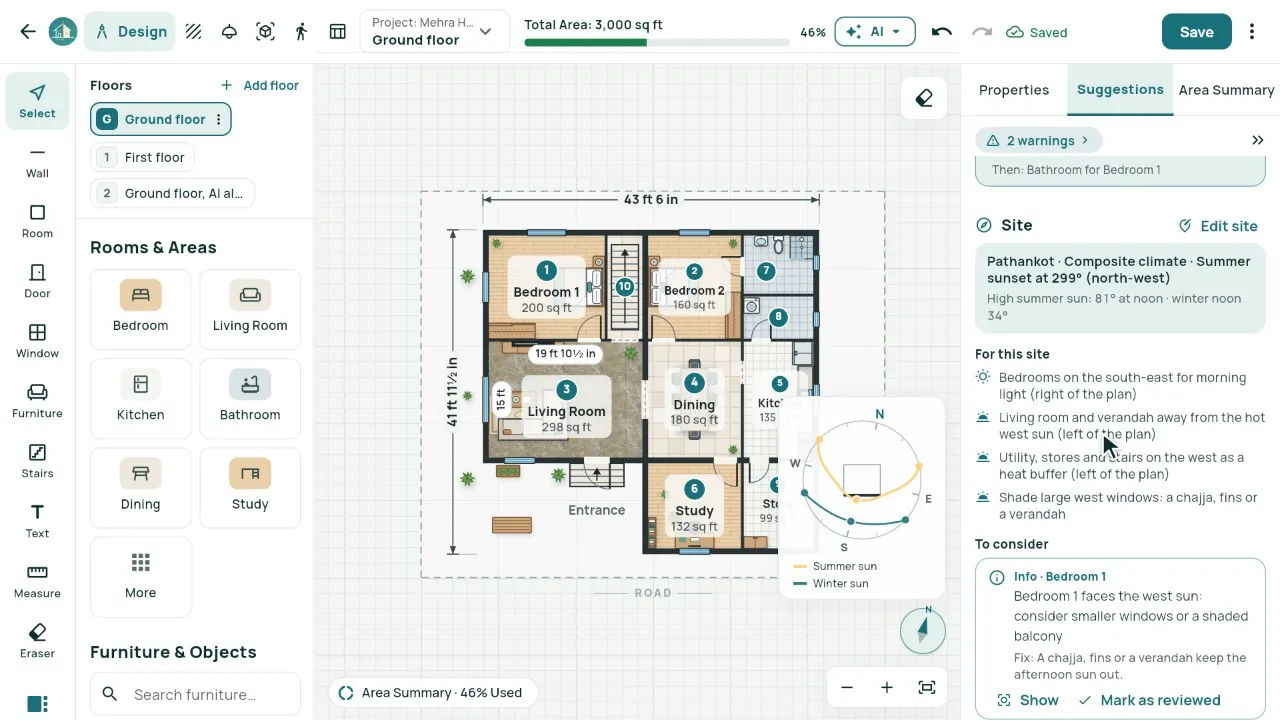Select the Window tool
Image resolution: width=1280 pixels, height=720 pixels.
(x=37, y=341)
